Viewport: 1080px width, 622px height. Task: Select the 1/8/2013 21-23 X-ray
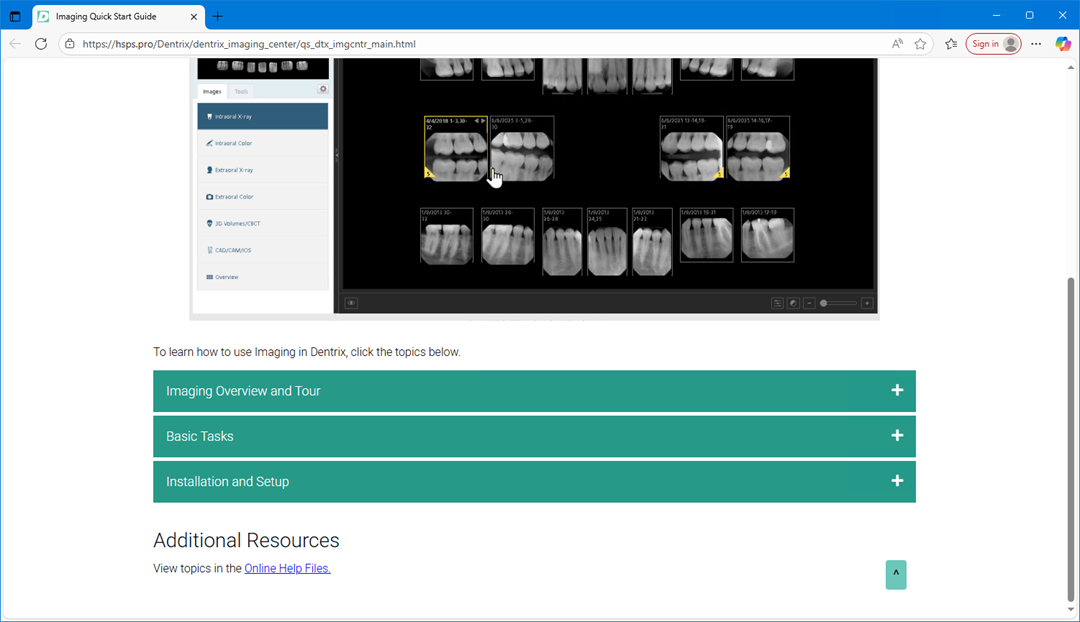coord(652,242)
